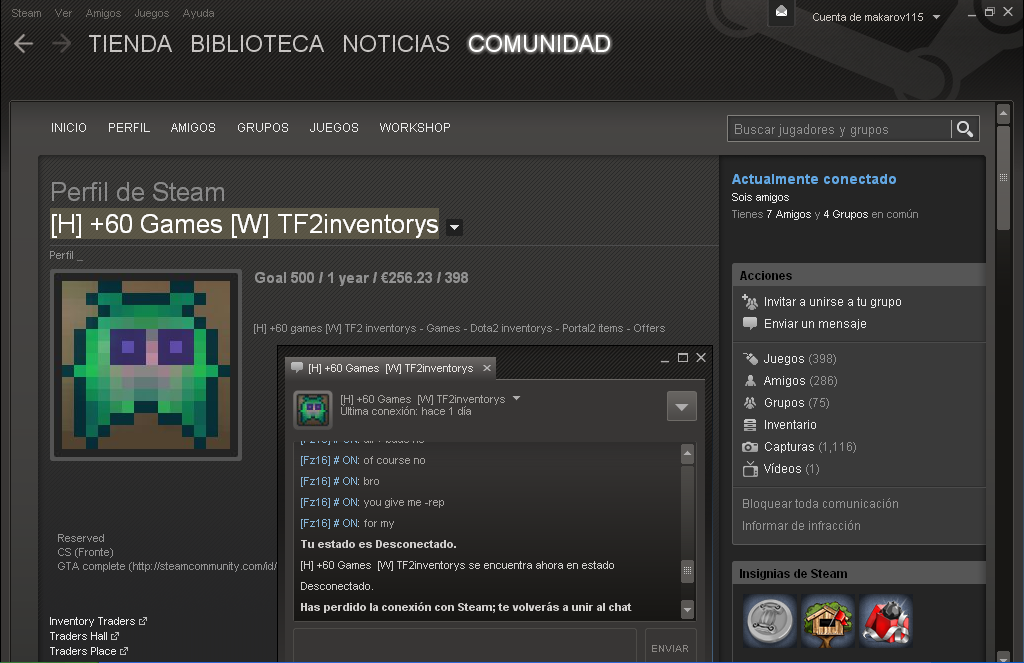Screen dimensions: 1024x663
Task: Click the ENVIAR button in chat
Action: click(x=670, y=646)
